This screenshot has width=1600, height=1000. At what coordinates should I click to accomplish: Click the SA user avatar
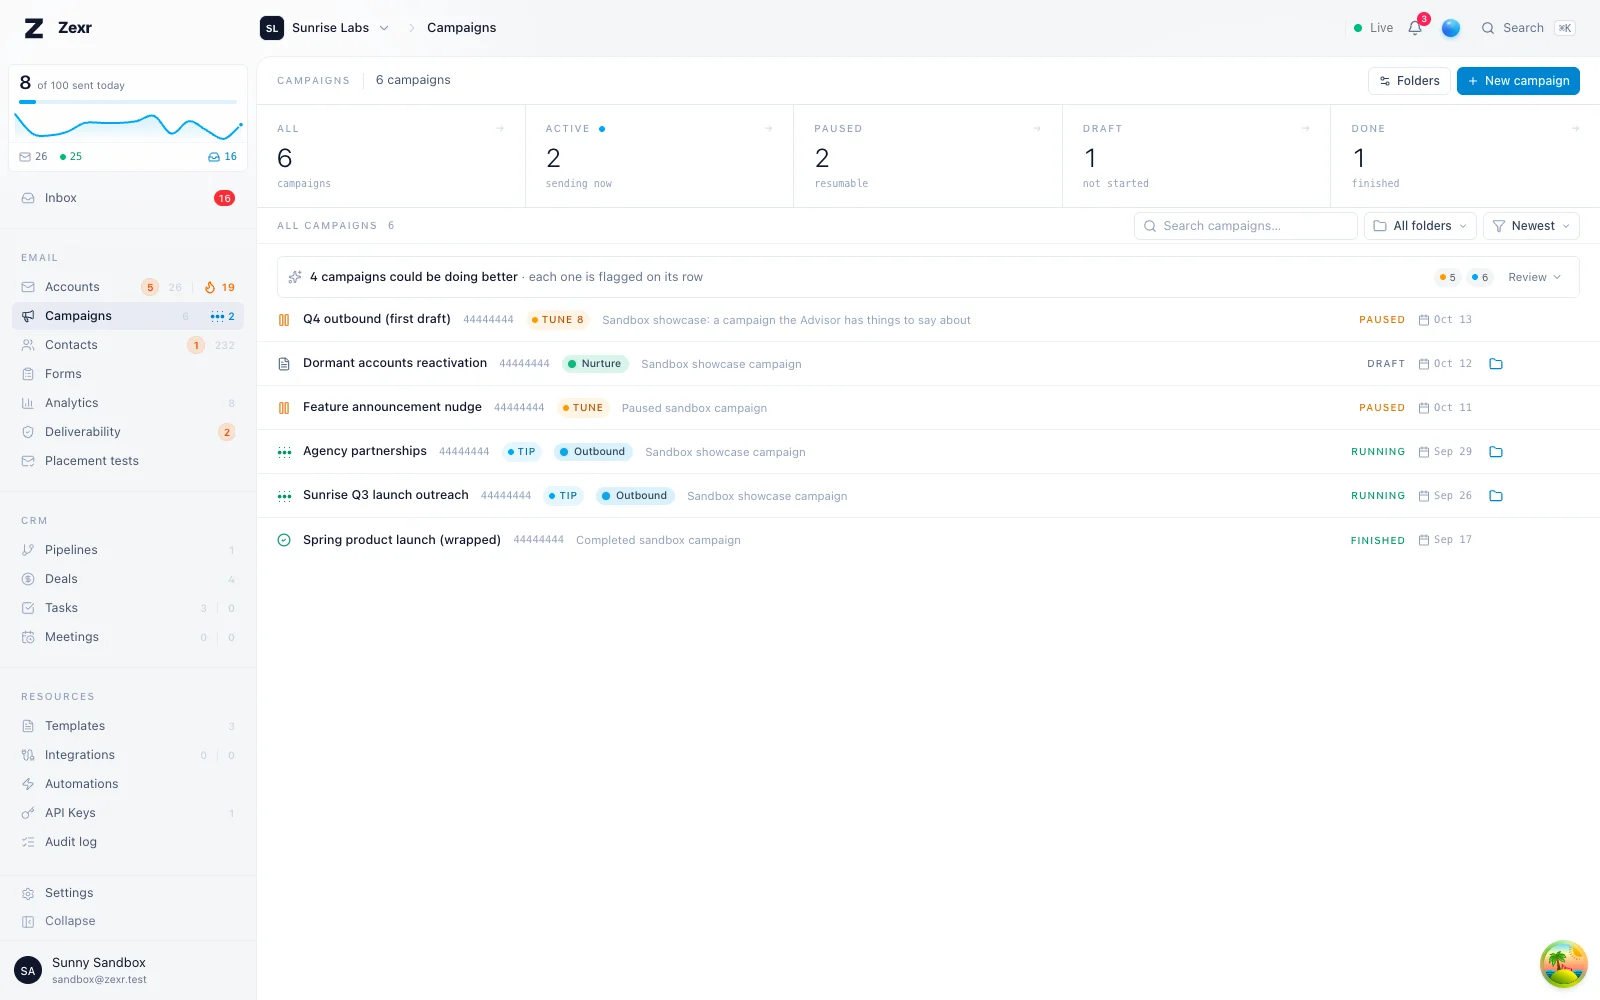click(x=28, y=970)
